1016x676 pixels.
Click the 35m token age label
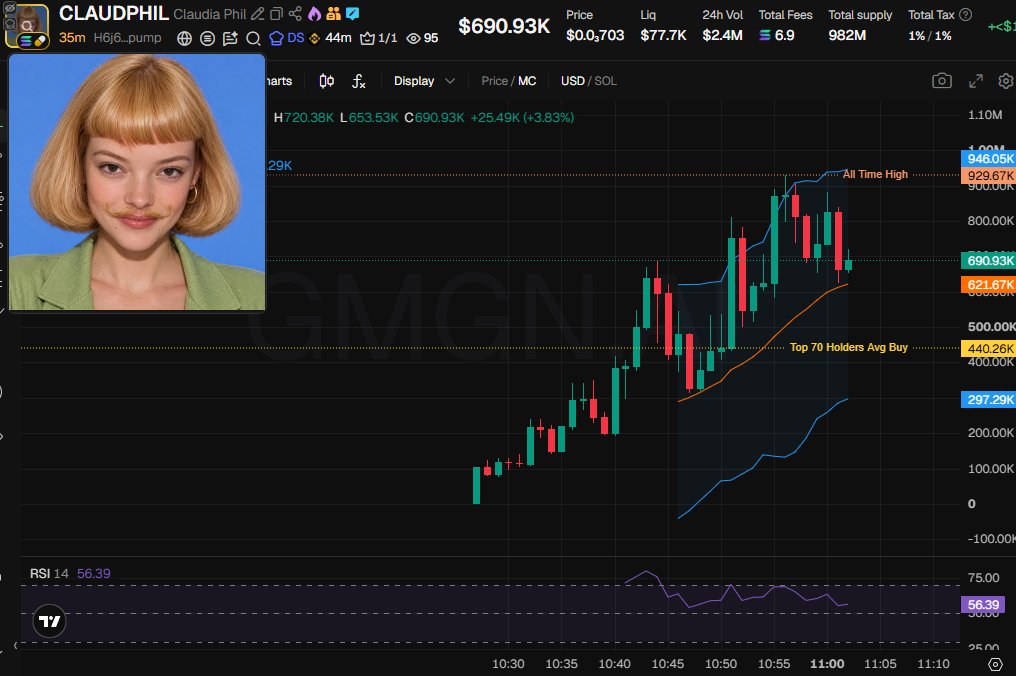point(72,38)
